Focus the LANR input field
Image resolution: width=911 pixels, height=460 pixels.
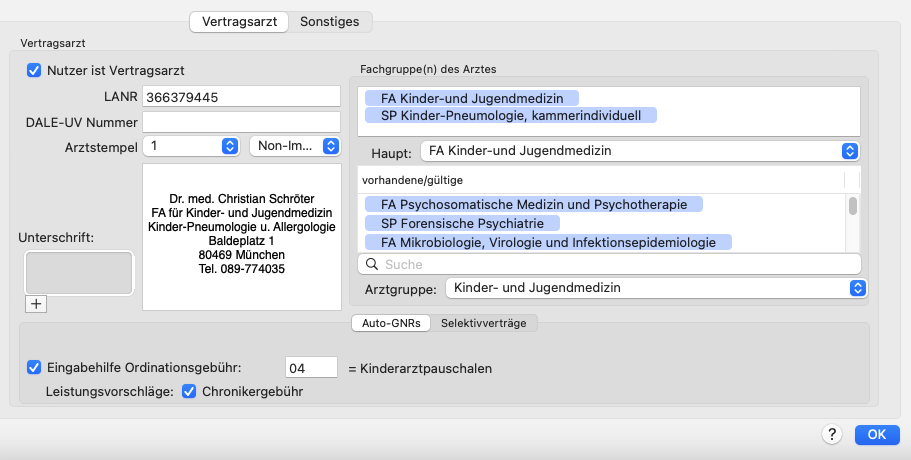point(241,96)
